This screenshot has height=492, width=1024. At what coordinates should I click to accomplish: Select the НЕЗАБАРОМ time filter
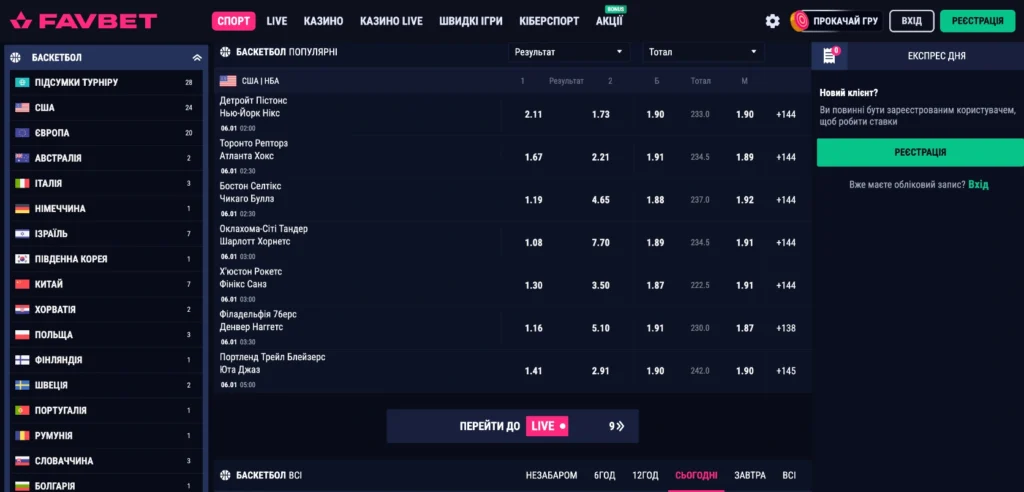click(551, 476)
